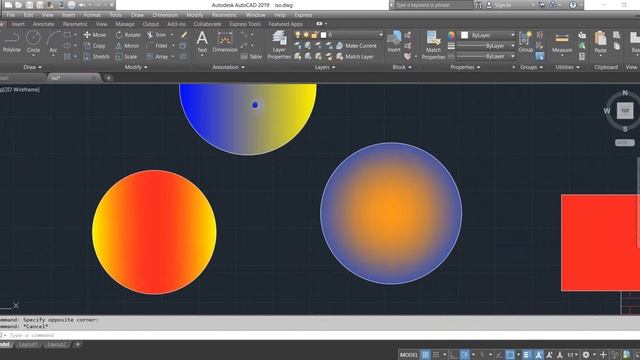Viewport: 640px width, 360px height.
Task: Toggle MODEL space button
Action: (409, 355)
